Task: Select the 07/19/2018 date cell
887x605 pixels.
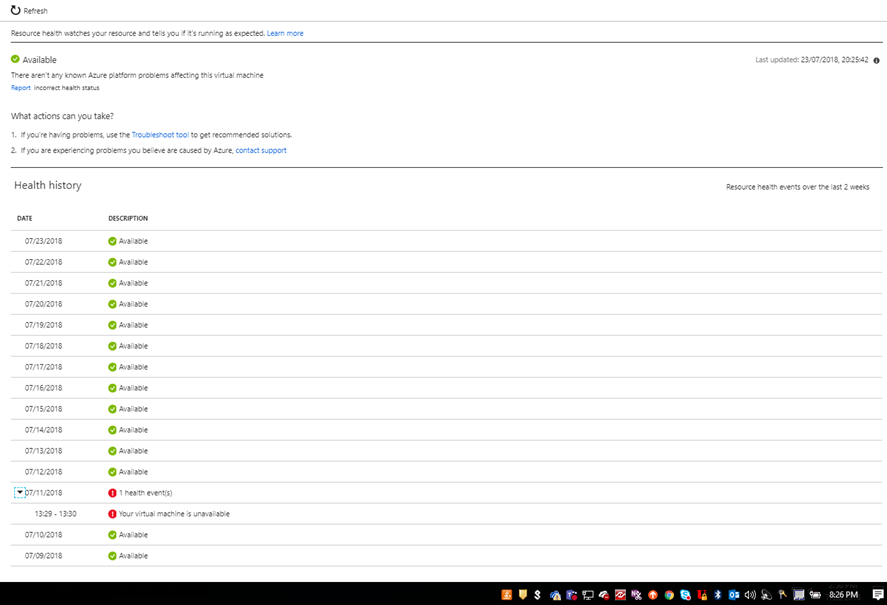Action: tap(44, 325)
